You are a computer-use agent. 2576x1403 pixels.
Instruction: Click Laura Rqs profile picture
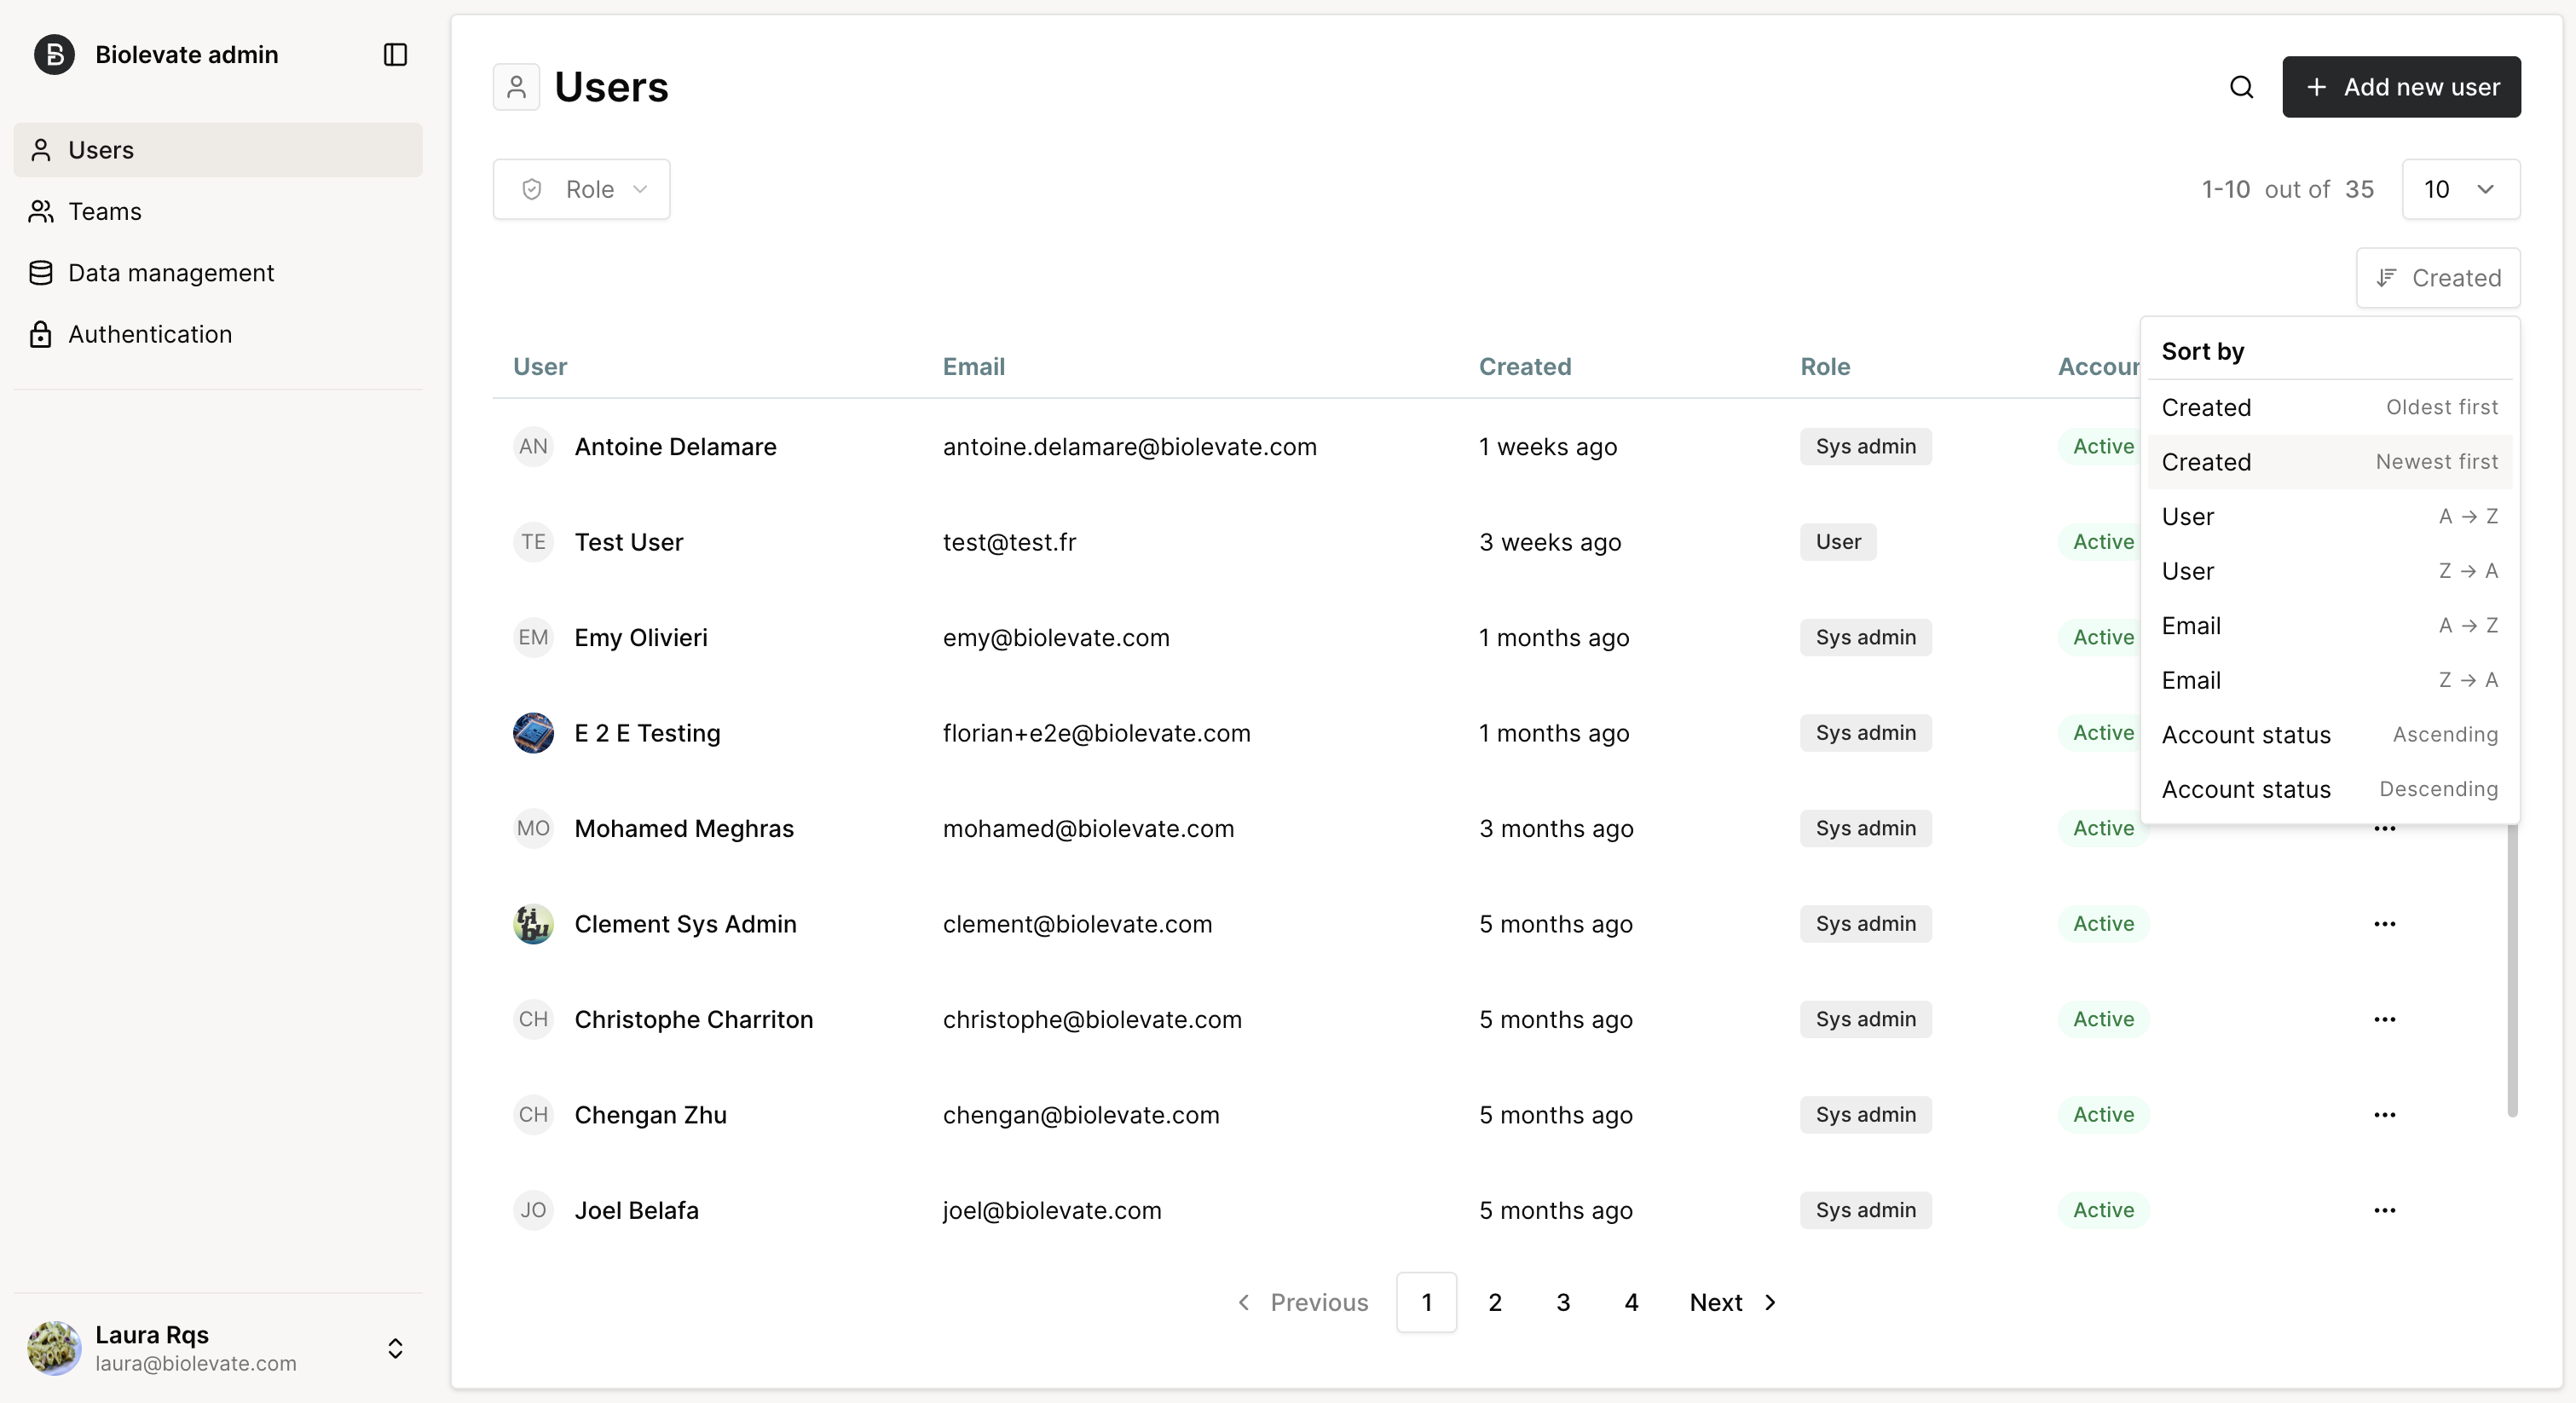pyautogui.click(x=54, y=1348)
